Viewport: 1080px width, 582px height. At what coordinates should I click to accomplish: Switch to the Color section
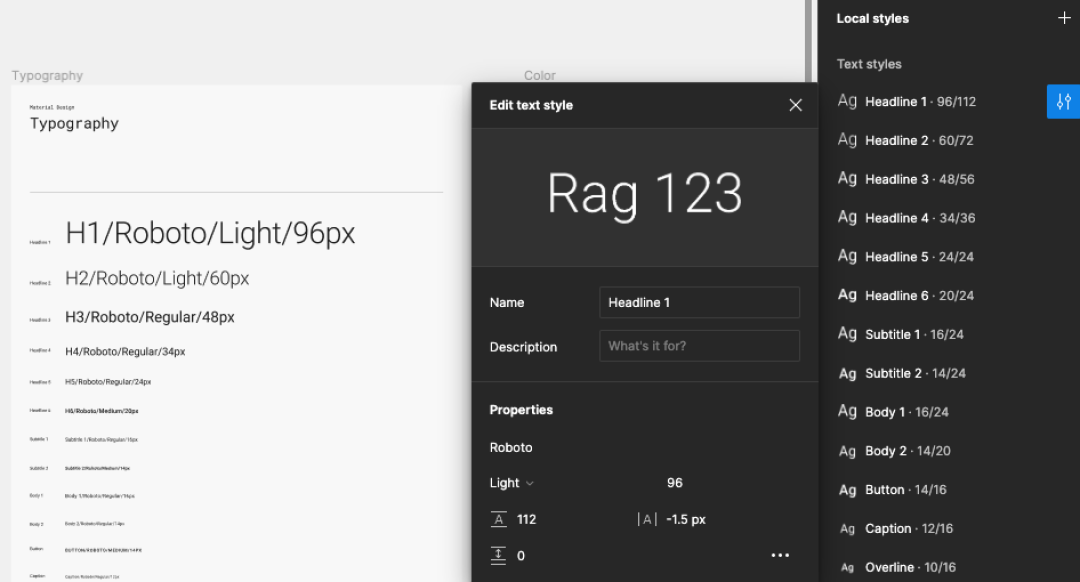[539, 75]
